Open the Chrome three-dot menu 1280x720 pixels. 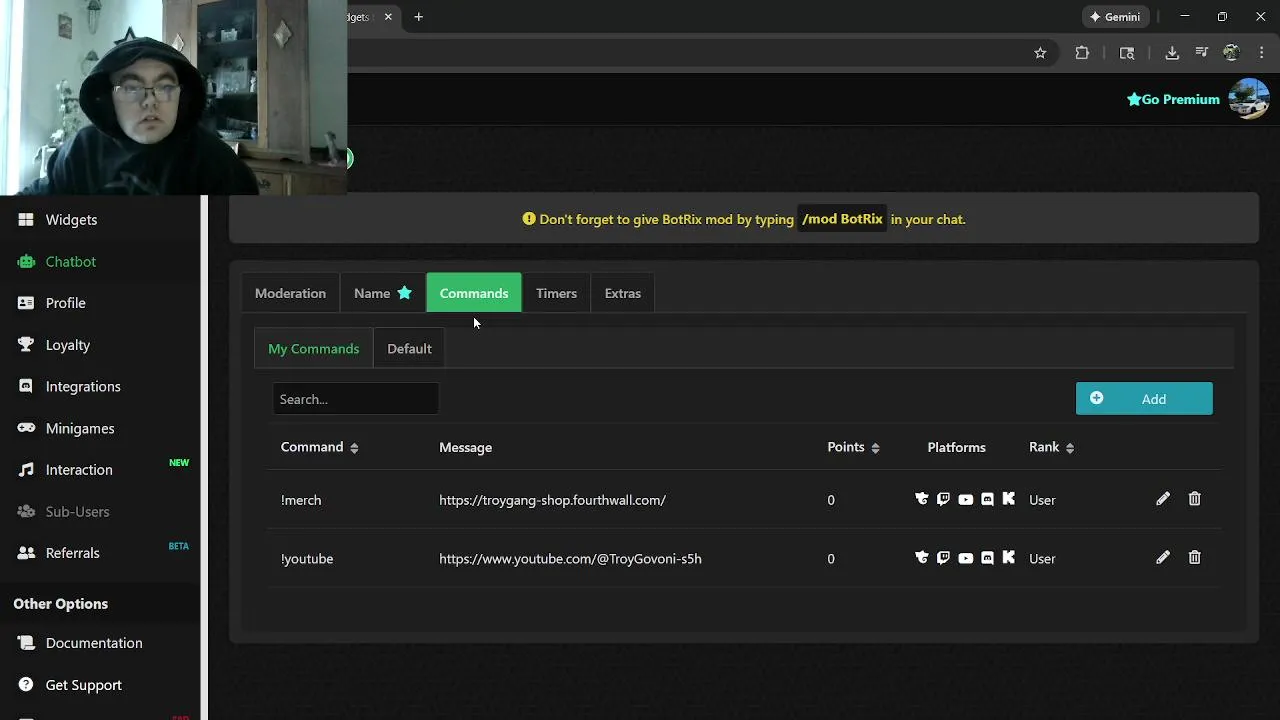[1261, 53]
